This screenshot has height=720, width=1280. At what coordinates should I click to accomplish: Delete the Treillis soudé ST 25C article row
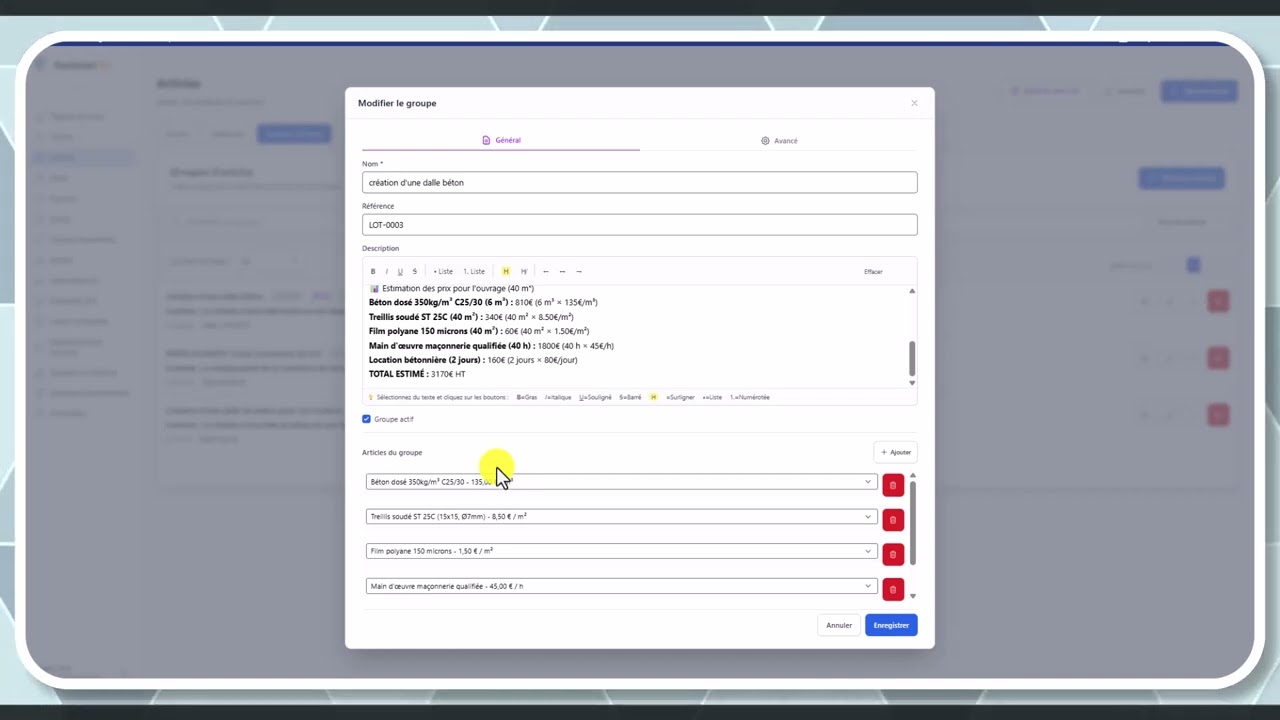coord(893,520)
